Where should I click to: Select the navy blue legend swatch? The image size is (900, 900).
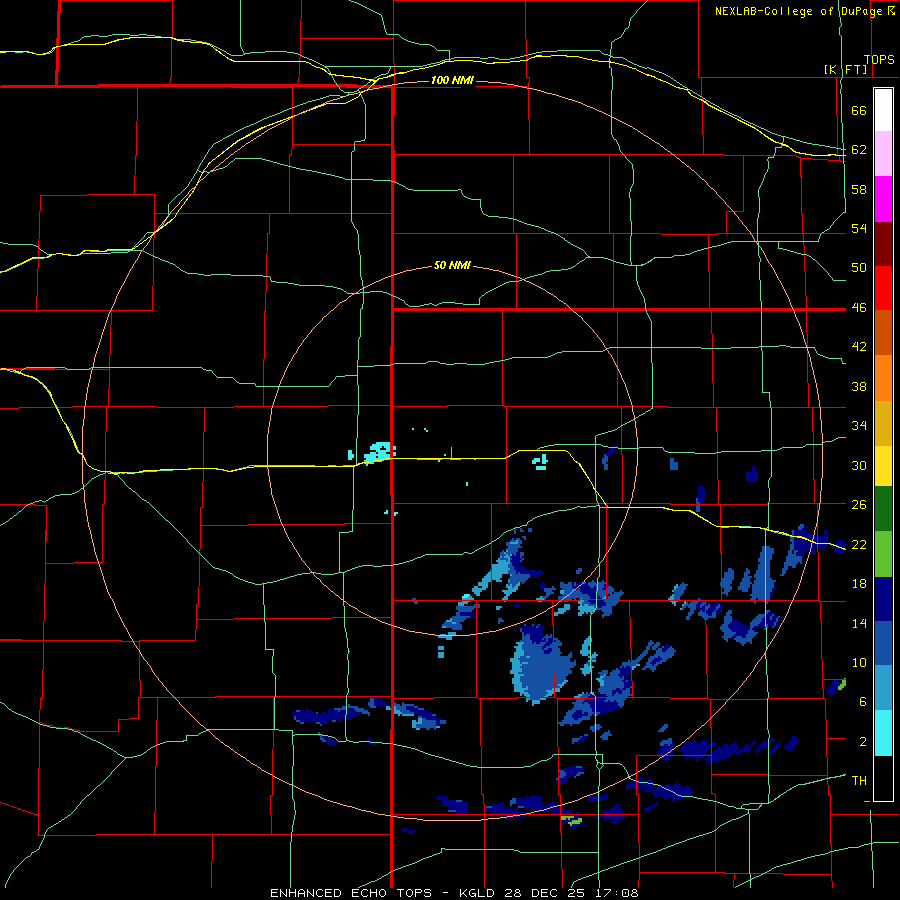[883, 599]
